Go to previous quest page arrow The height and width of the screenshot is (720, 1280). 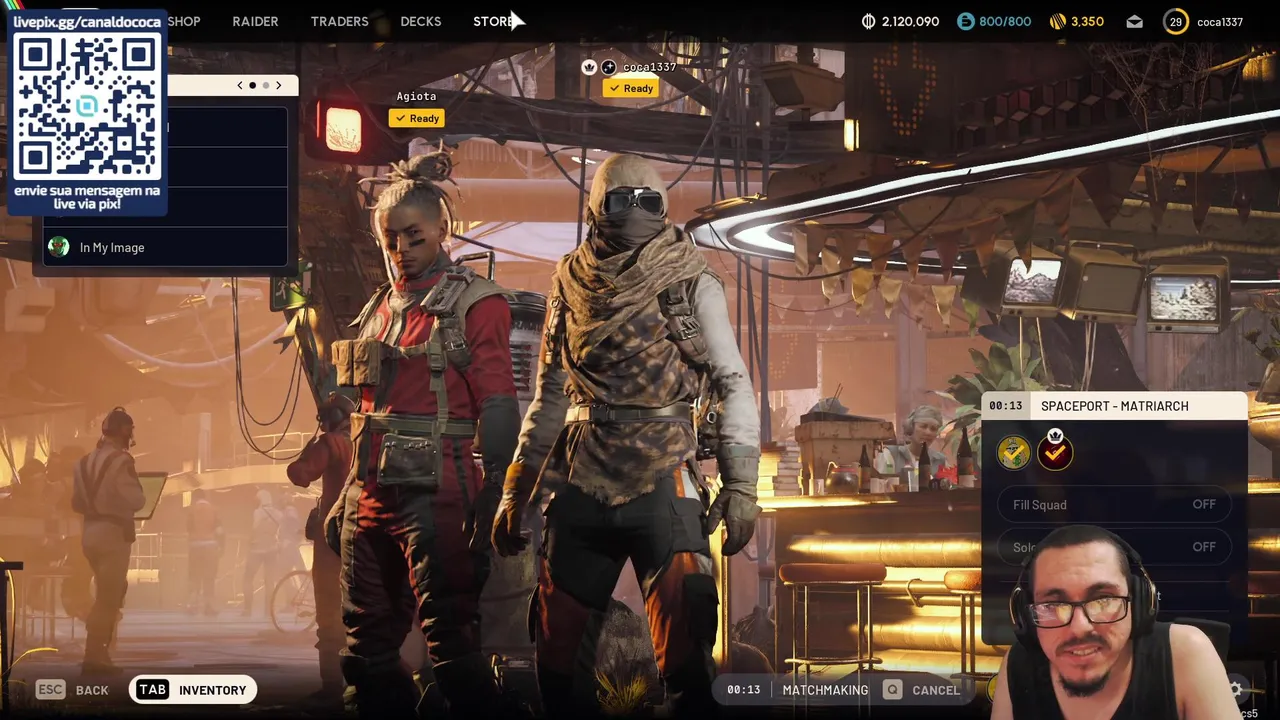tap(240, 85)
